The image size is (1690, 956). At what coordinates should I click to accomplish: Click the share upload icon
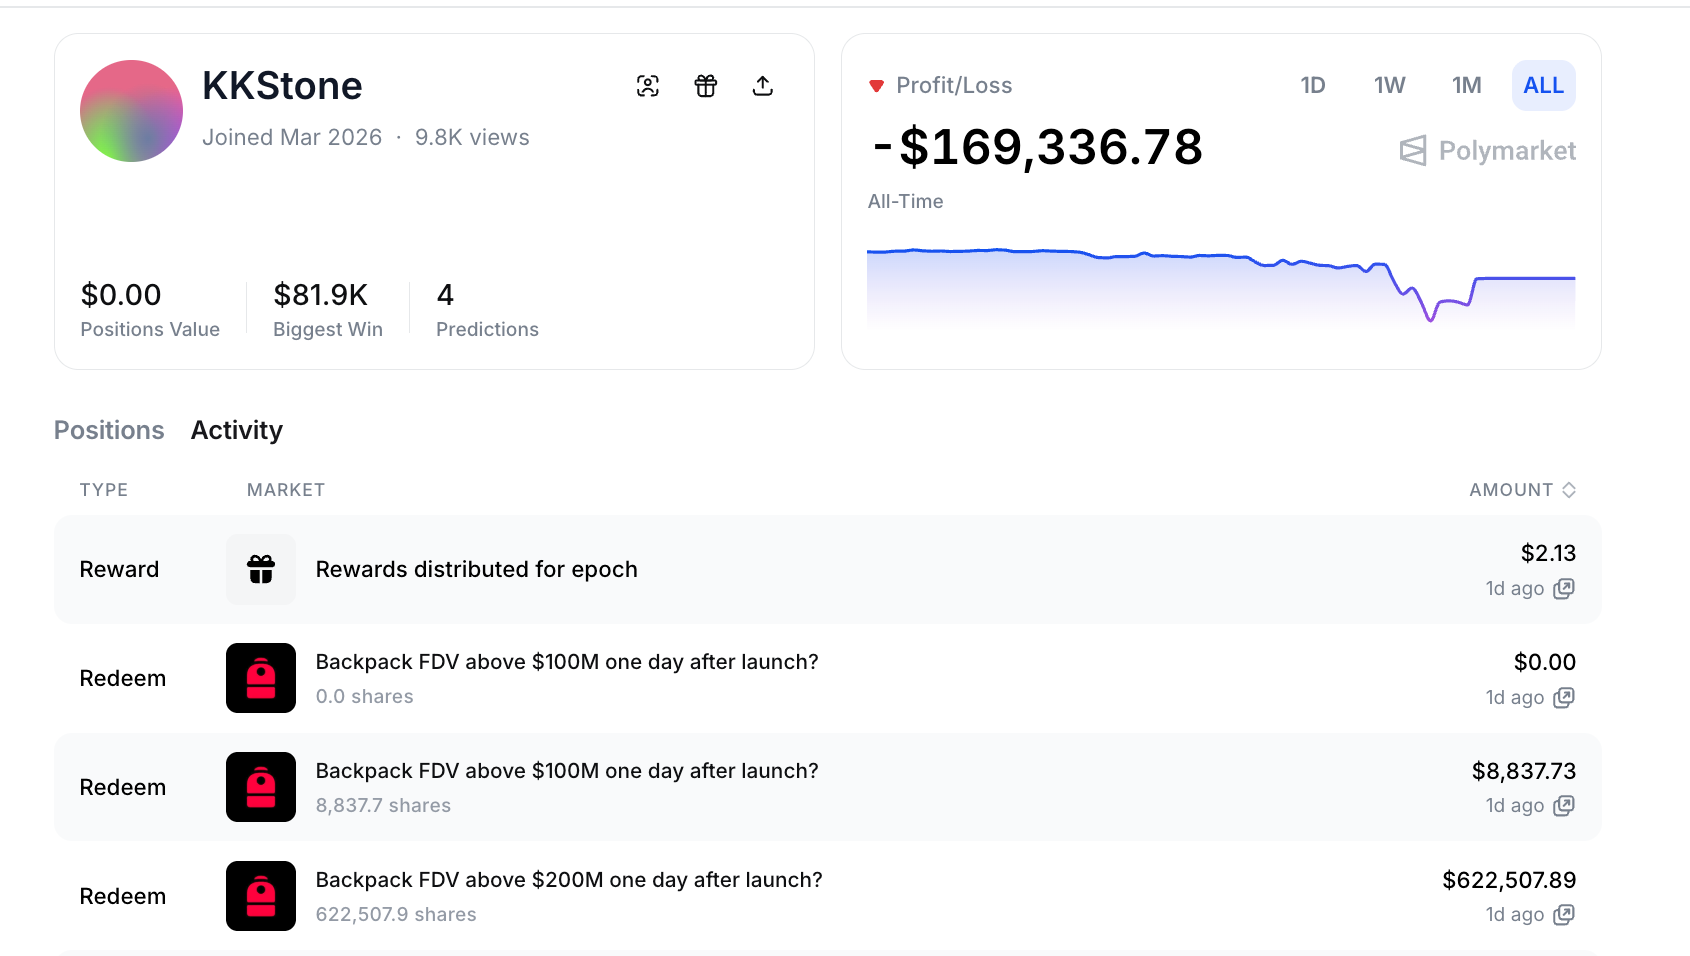pyautogui.click(x=763, y=86)
